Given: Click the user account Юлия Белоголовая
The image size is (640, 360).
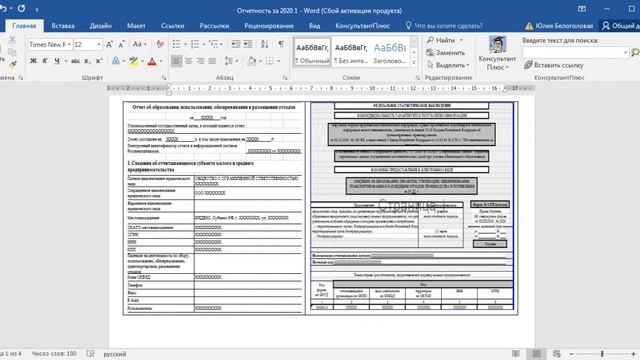Looking at the screenshot, I should (x=559, y=26).
